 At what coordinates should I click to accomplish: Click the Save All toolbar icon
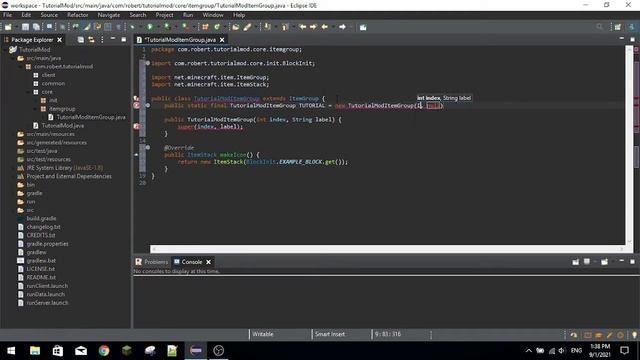36,27
